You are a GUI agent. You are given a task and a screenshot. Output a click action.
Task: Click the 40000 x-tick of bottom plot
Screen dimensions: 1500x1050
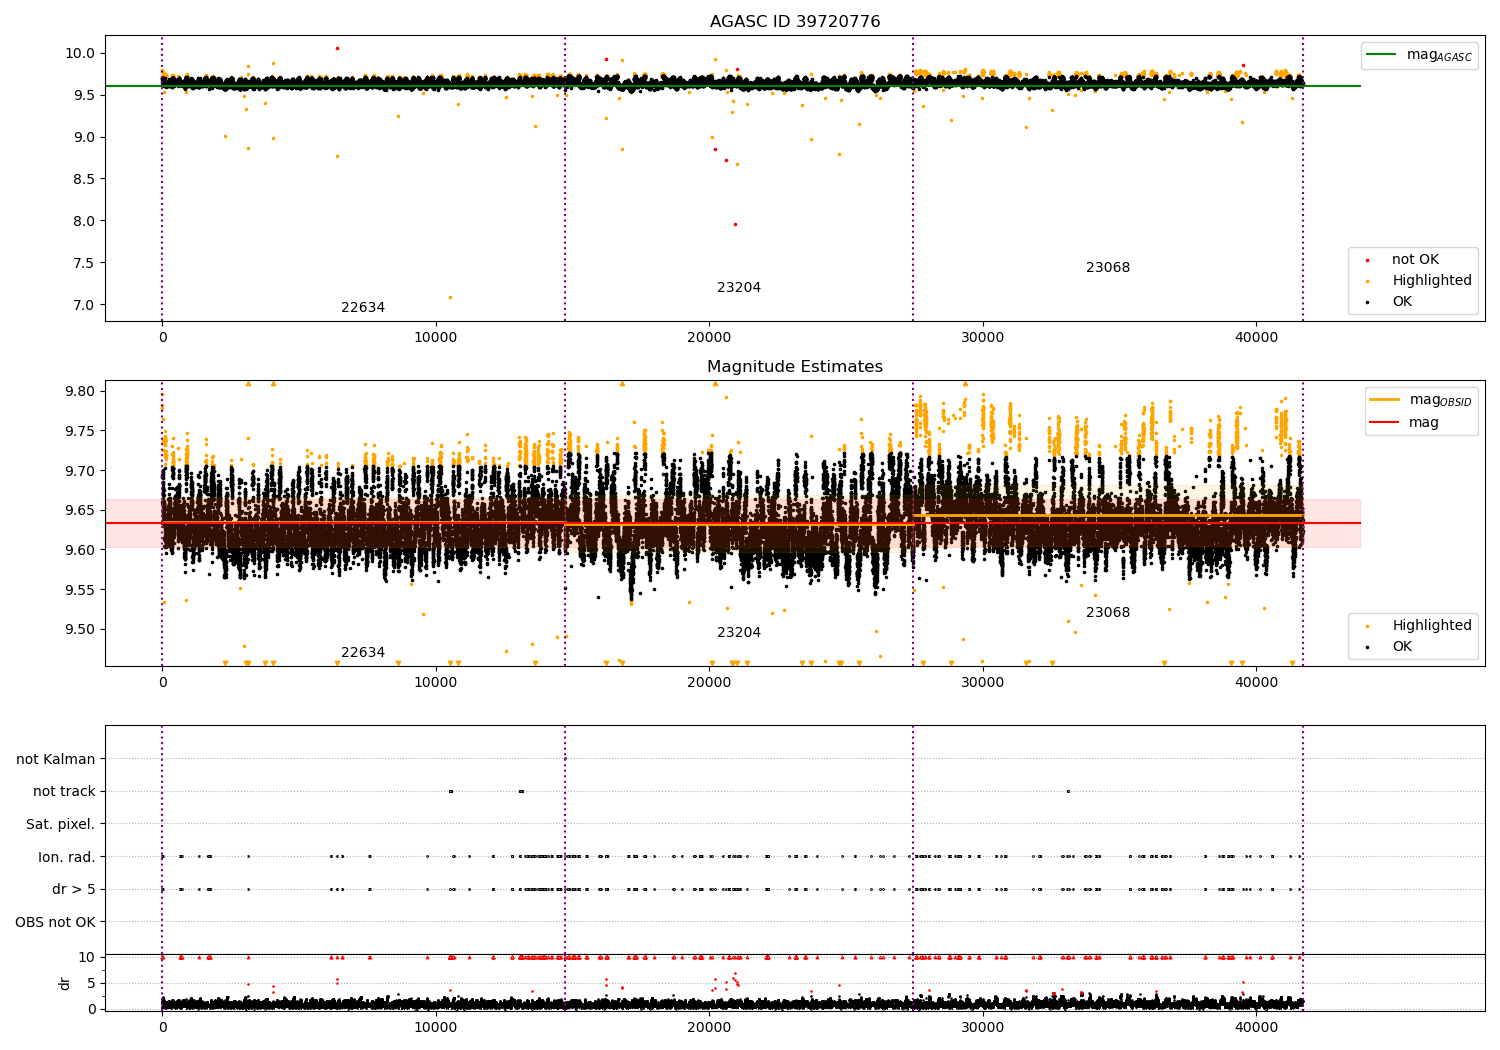coord(1256,1027)
